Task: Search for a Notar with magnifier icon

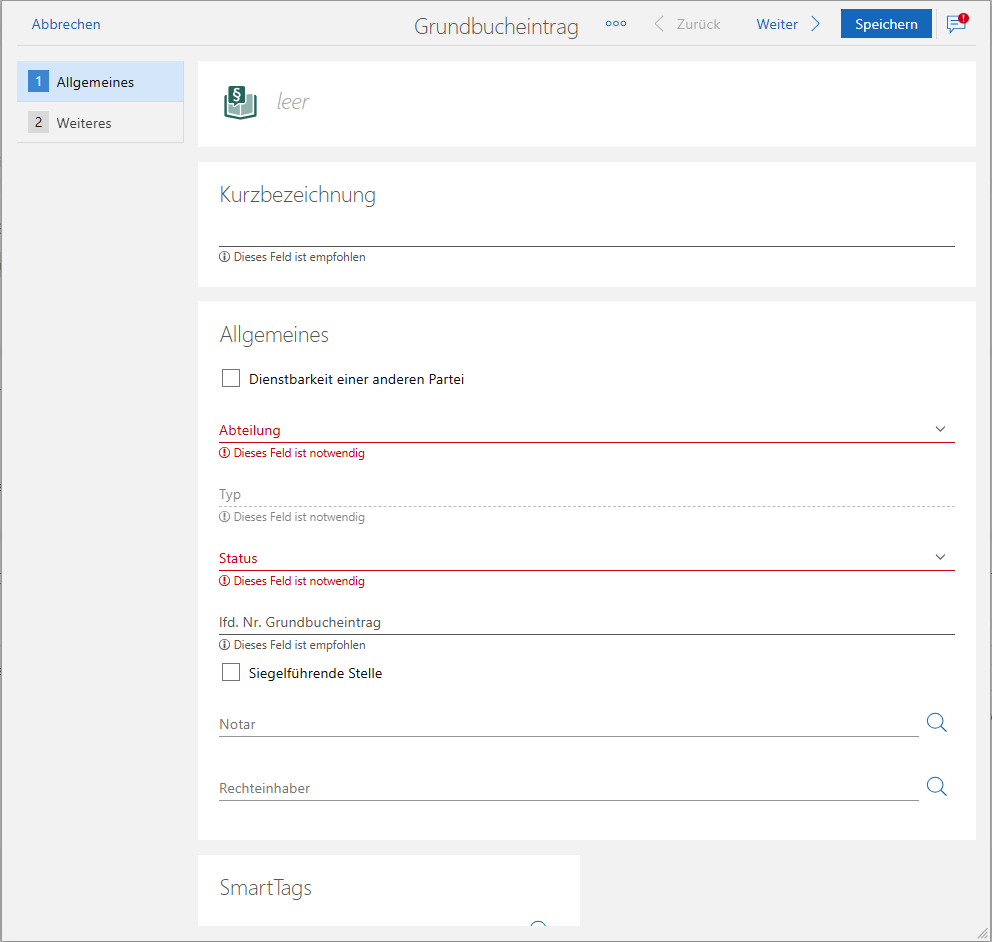Action: (x=936, y=722)
